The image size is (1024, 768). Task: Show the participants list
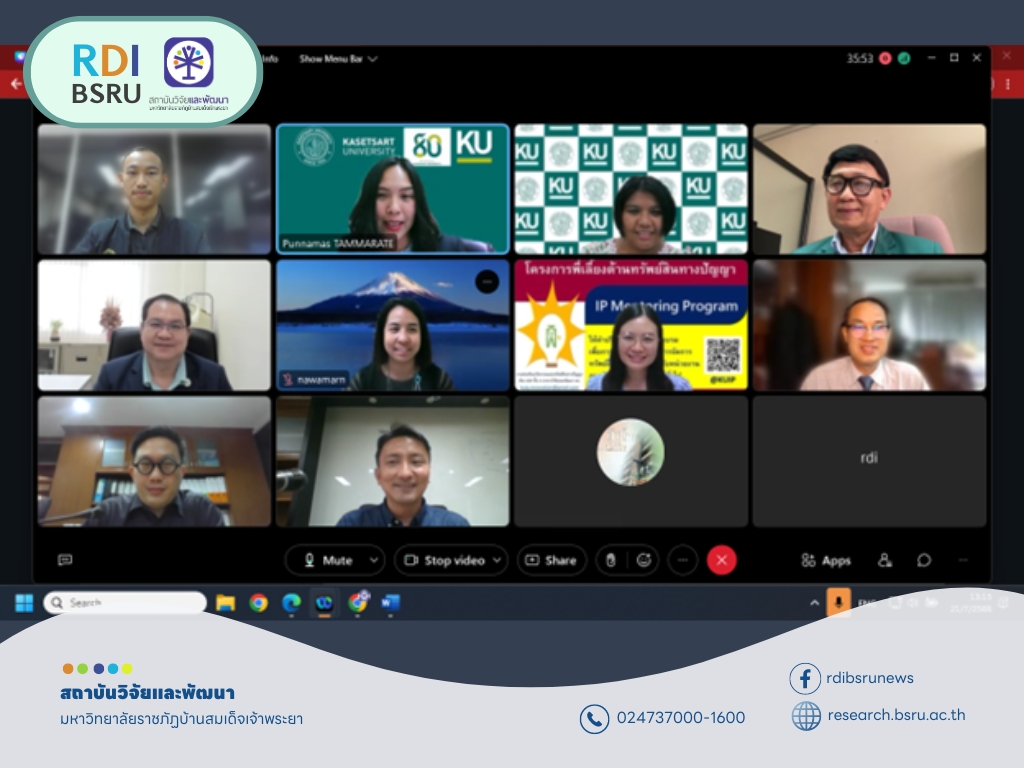tap(885, 560)
